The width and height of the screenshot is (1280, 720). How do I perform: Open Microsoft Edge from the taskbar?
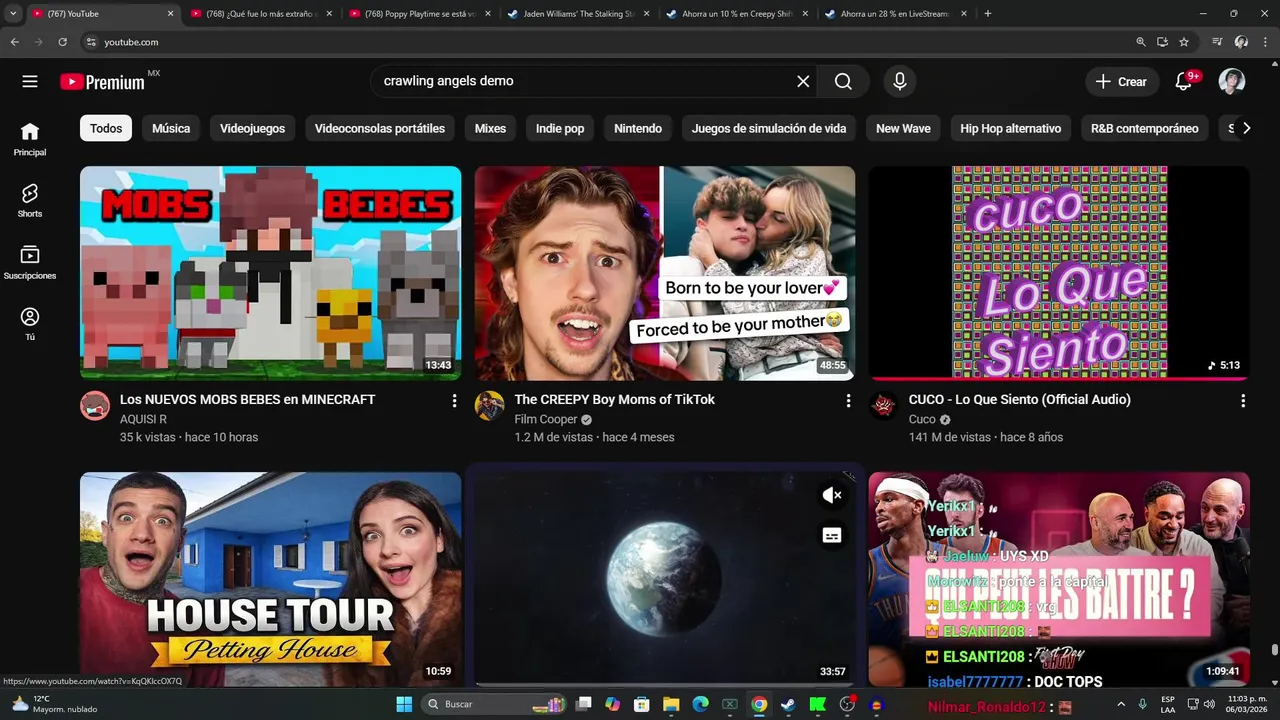[700, 704]
